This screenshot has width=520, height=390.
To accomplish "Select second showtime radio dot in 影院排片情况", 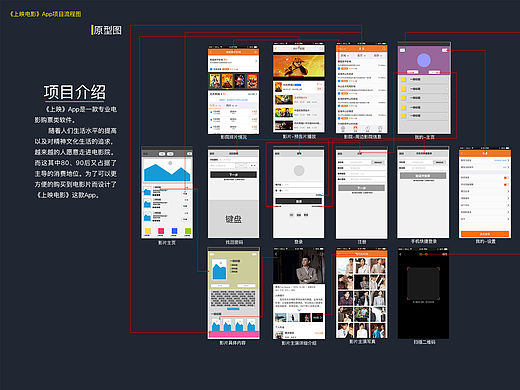I will click(211, 119).
